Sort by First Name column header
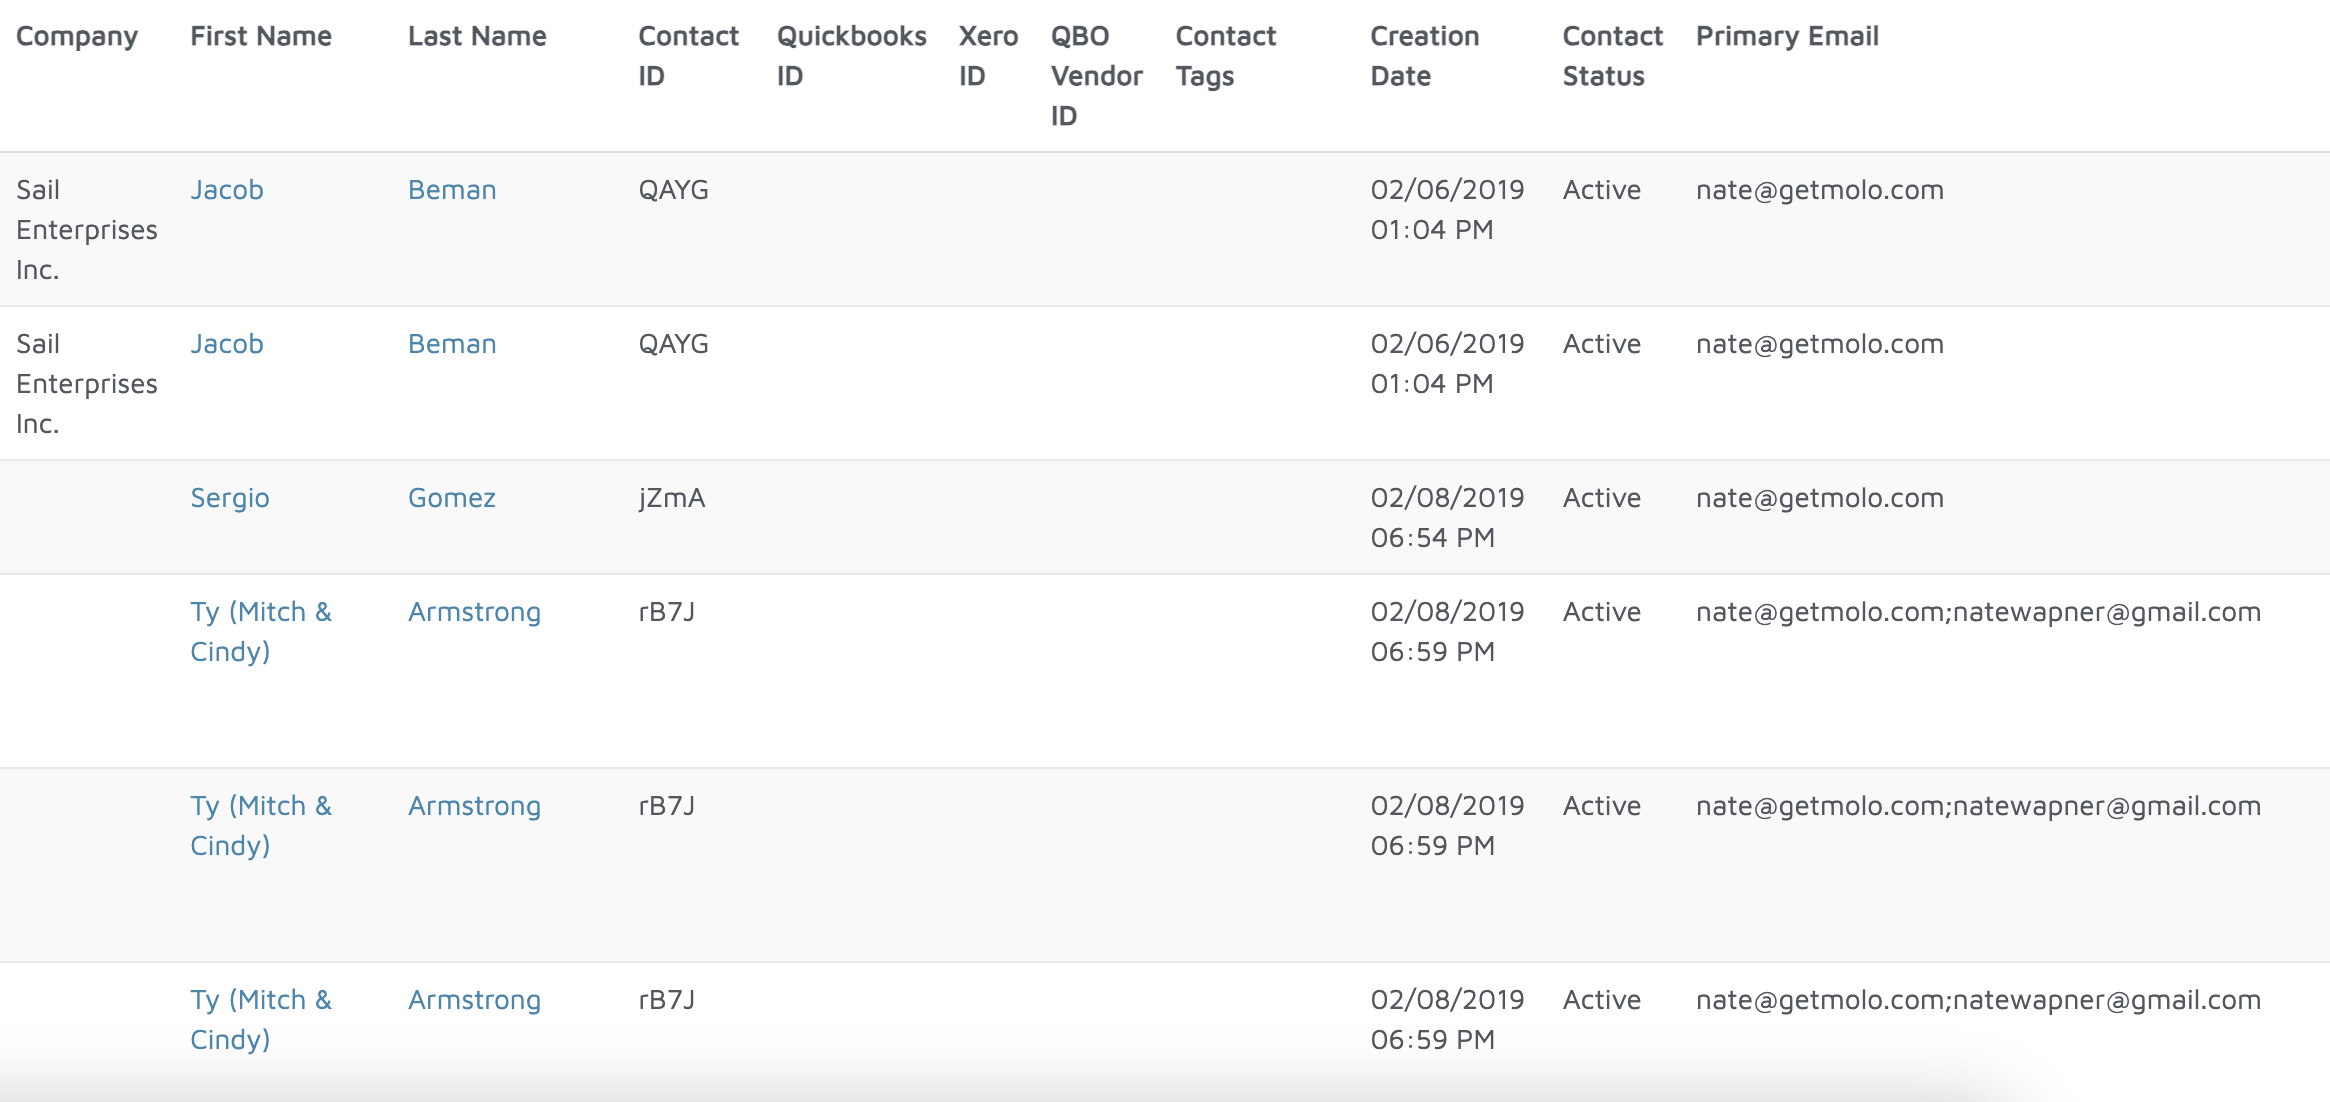The image size is (2330, 1102). [x=261, y=37]
